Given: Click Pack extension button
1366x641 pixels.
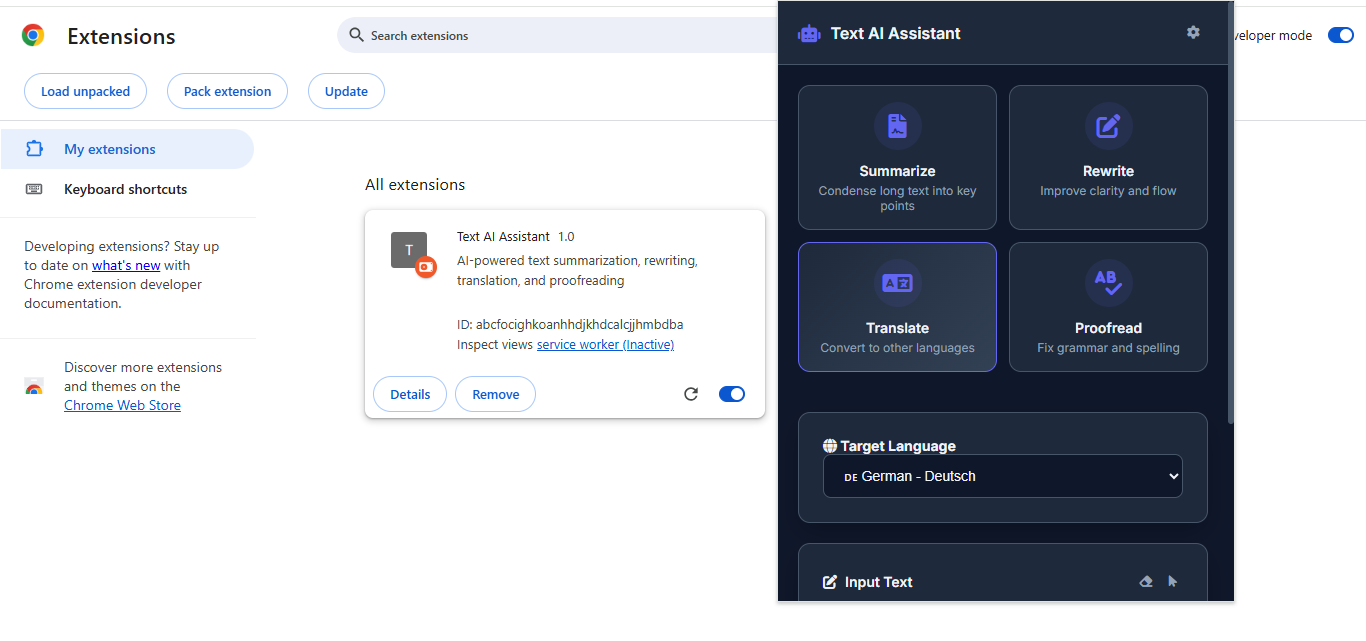Looking at the screenshot, I should point(227,91).
